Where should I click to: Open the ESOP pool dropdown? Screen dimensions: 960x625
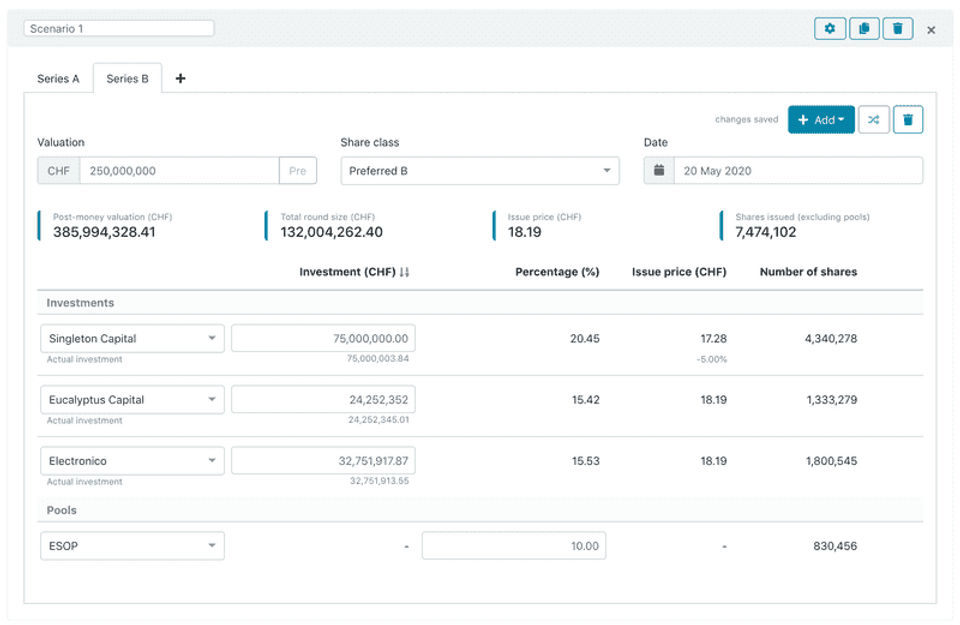click(x=132, y=546)
